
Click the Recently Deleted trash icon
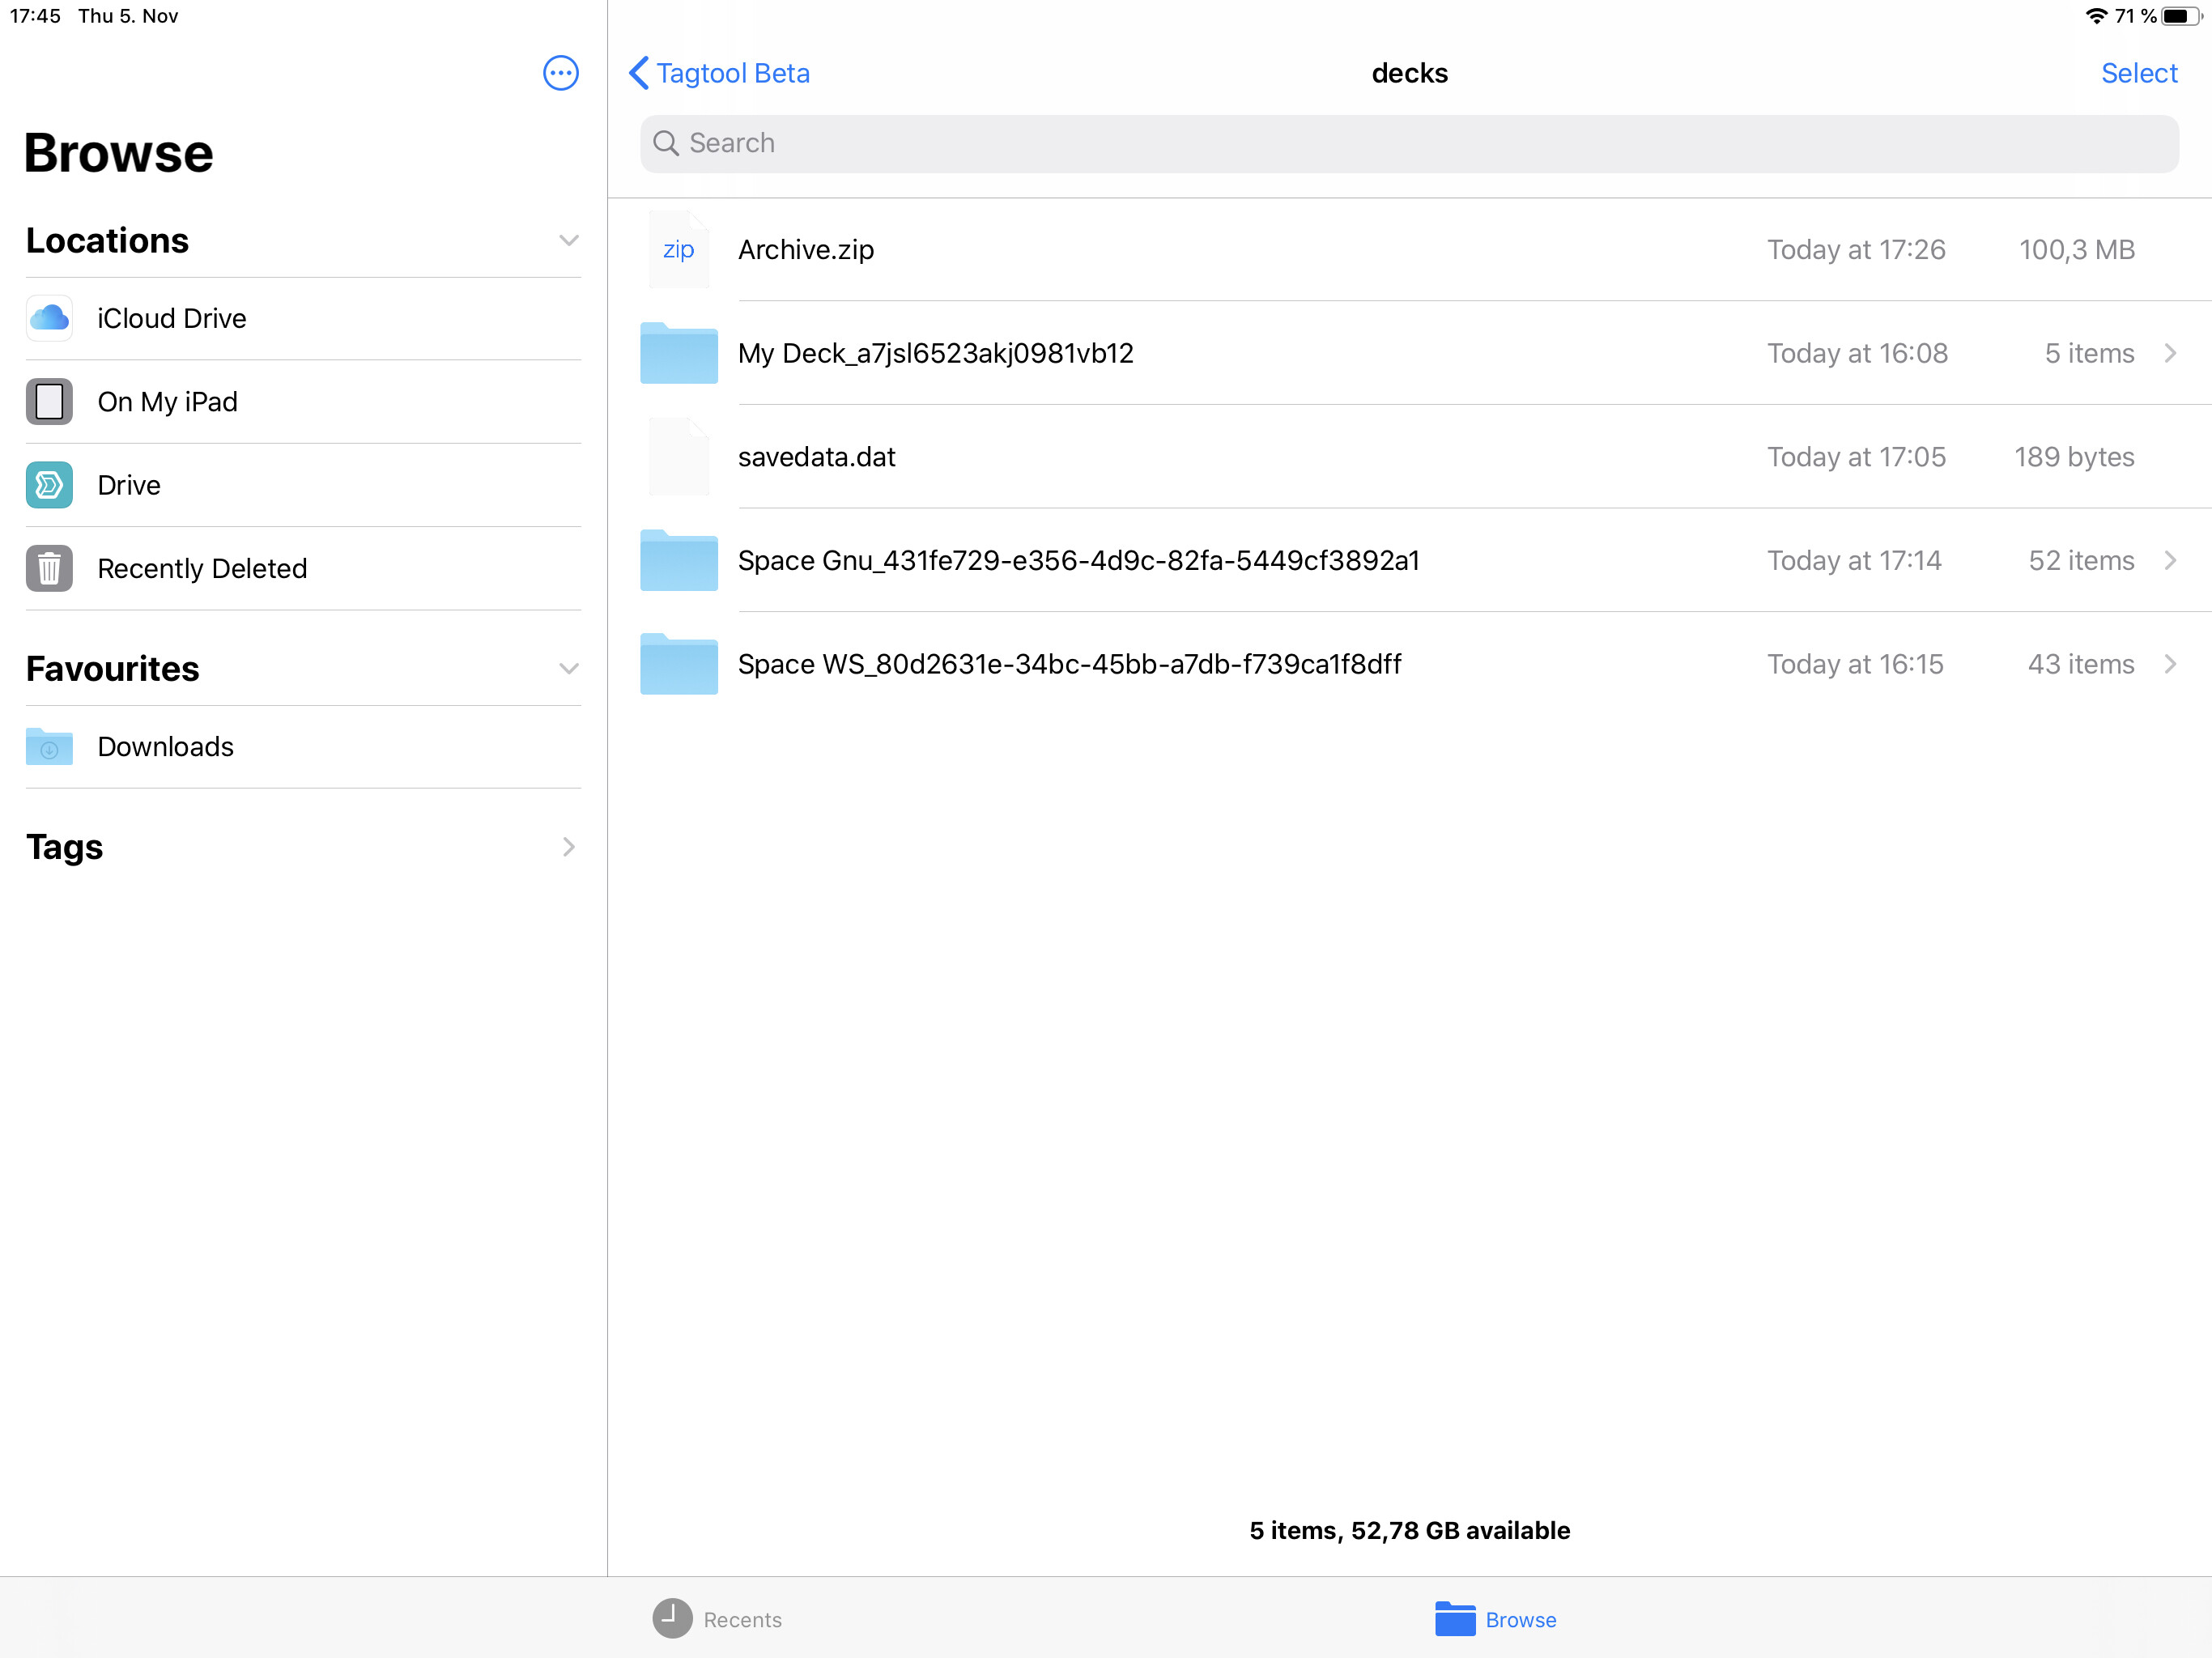[49, 568]
